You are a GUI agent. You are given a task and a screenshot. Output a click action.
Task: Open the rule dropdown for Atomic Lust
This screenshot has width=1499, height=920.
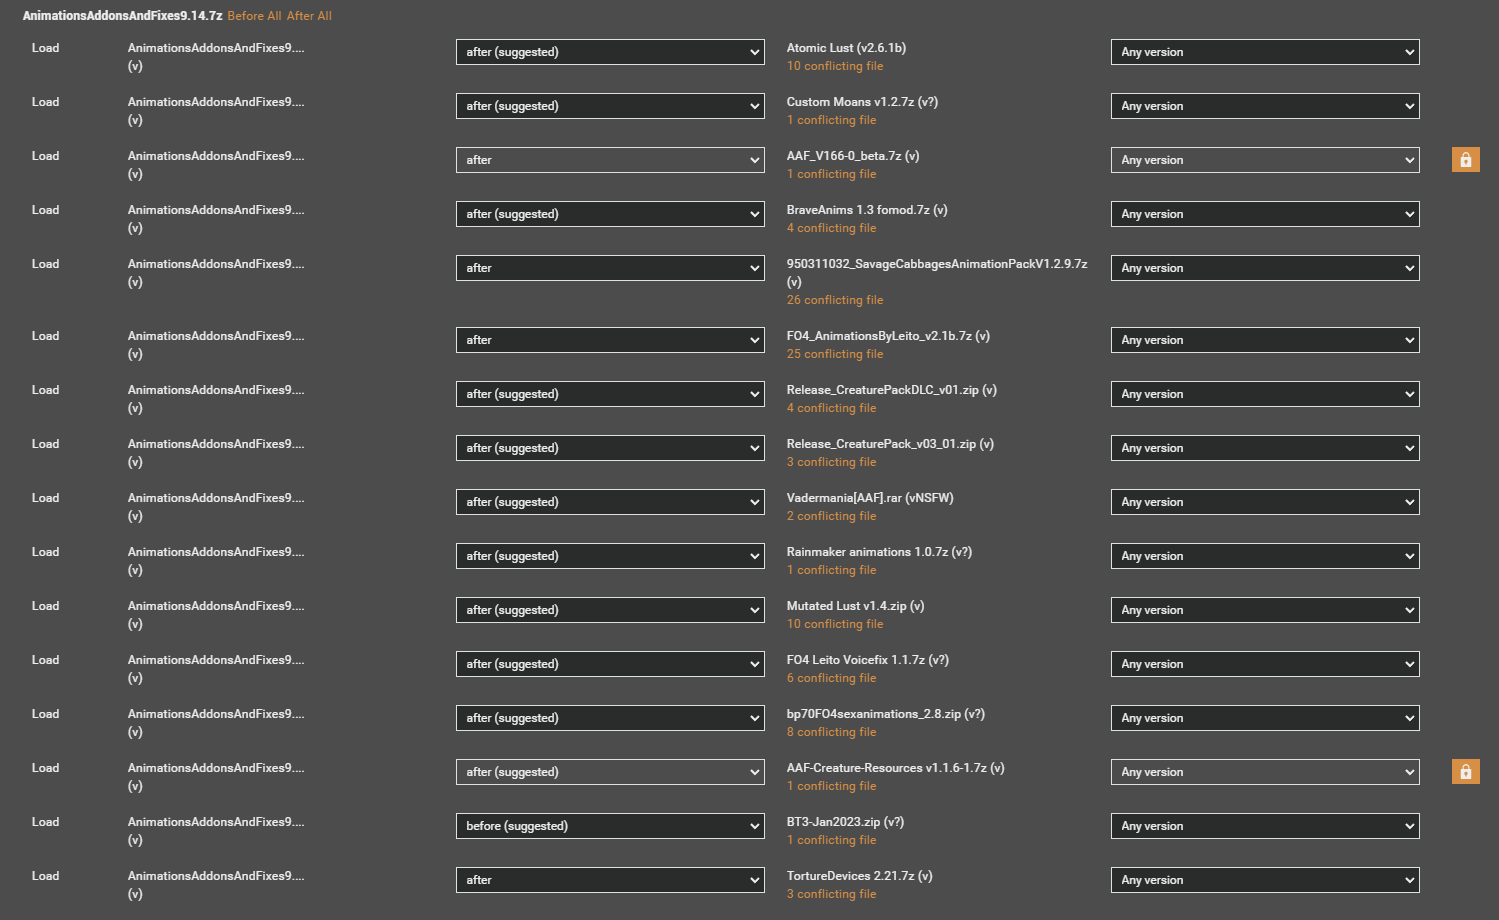pyautogui.click(x=609, y=51)
